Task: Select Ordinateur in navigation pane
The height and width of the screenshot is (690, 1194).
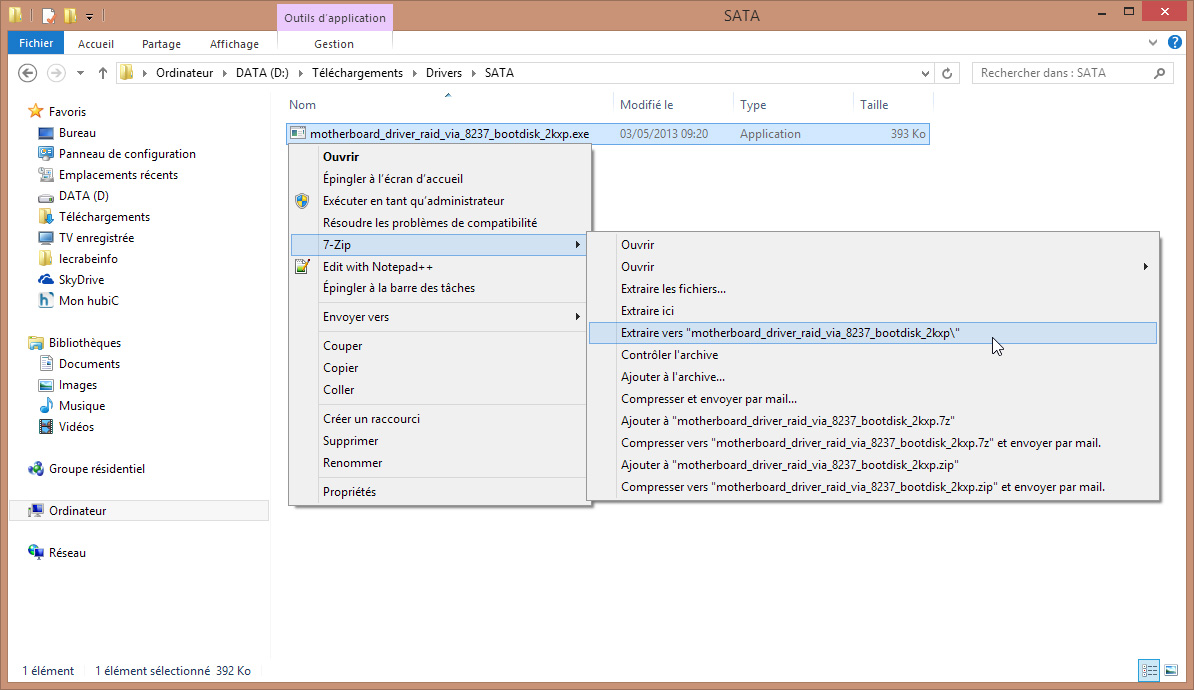Action: click(x=139, y=510)
